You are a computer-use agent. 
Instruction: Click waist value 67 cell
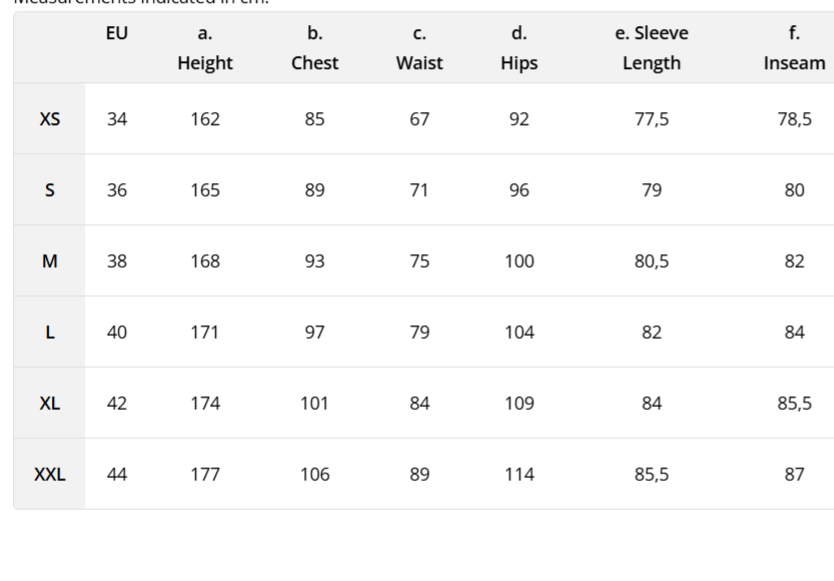tap(420, 119)
